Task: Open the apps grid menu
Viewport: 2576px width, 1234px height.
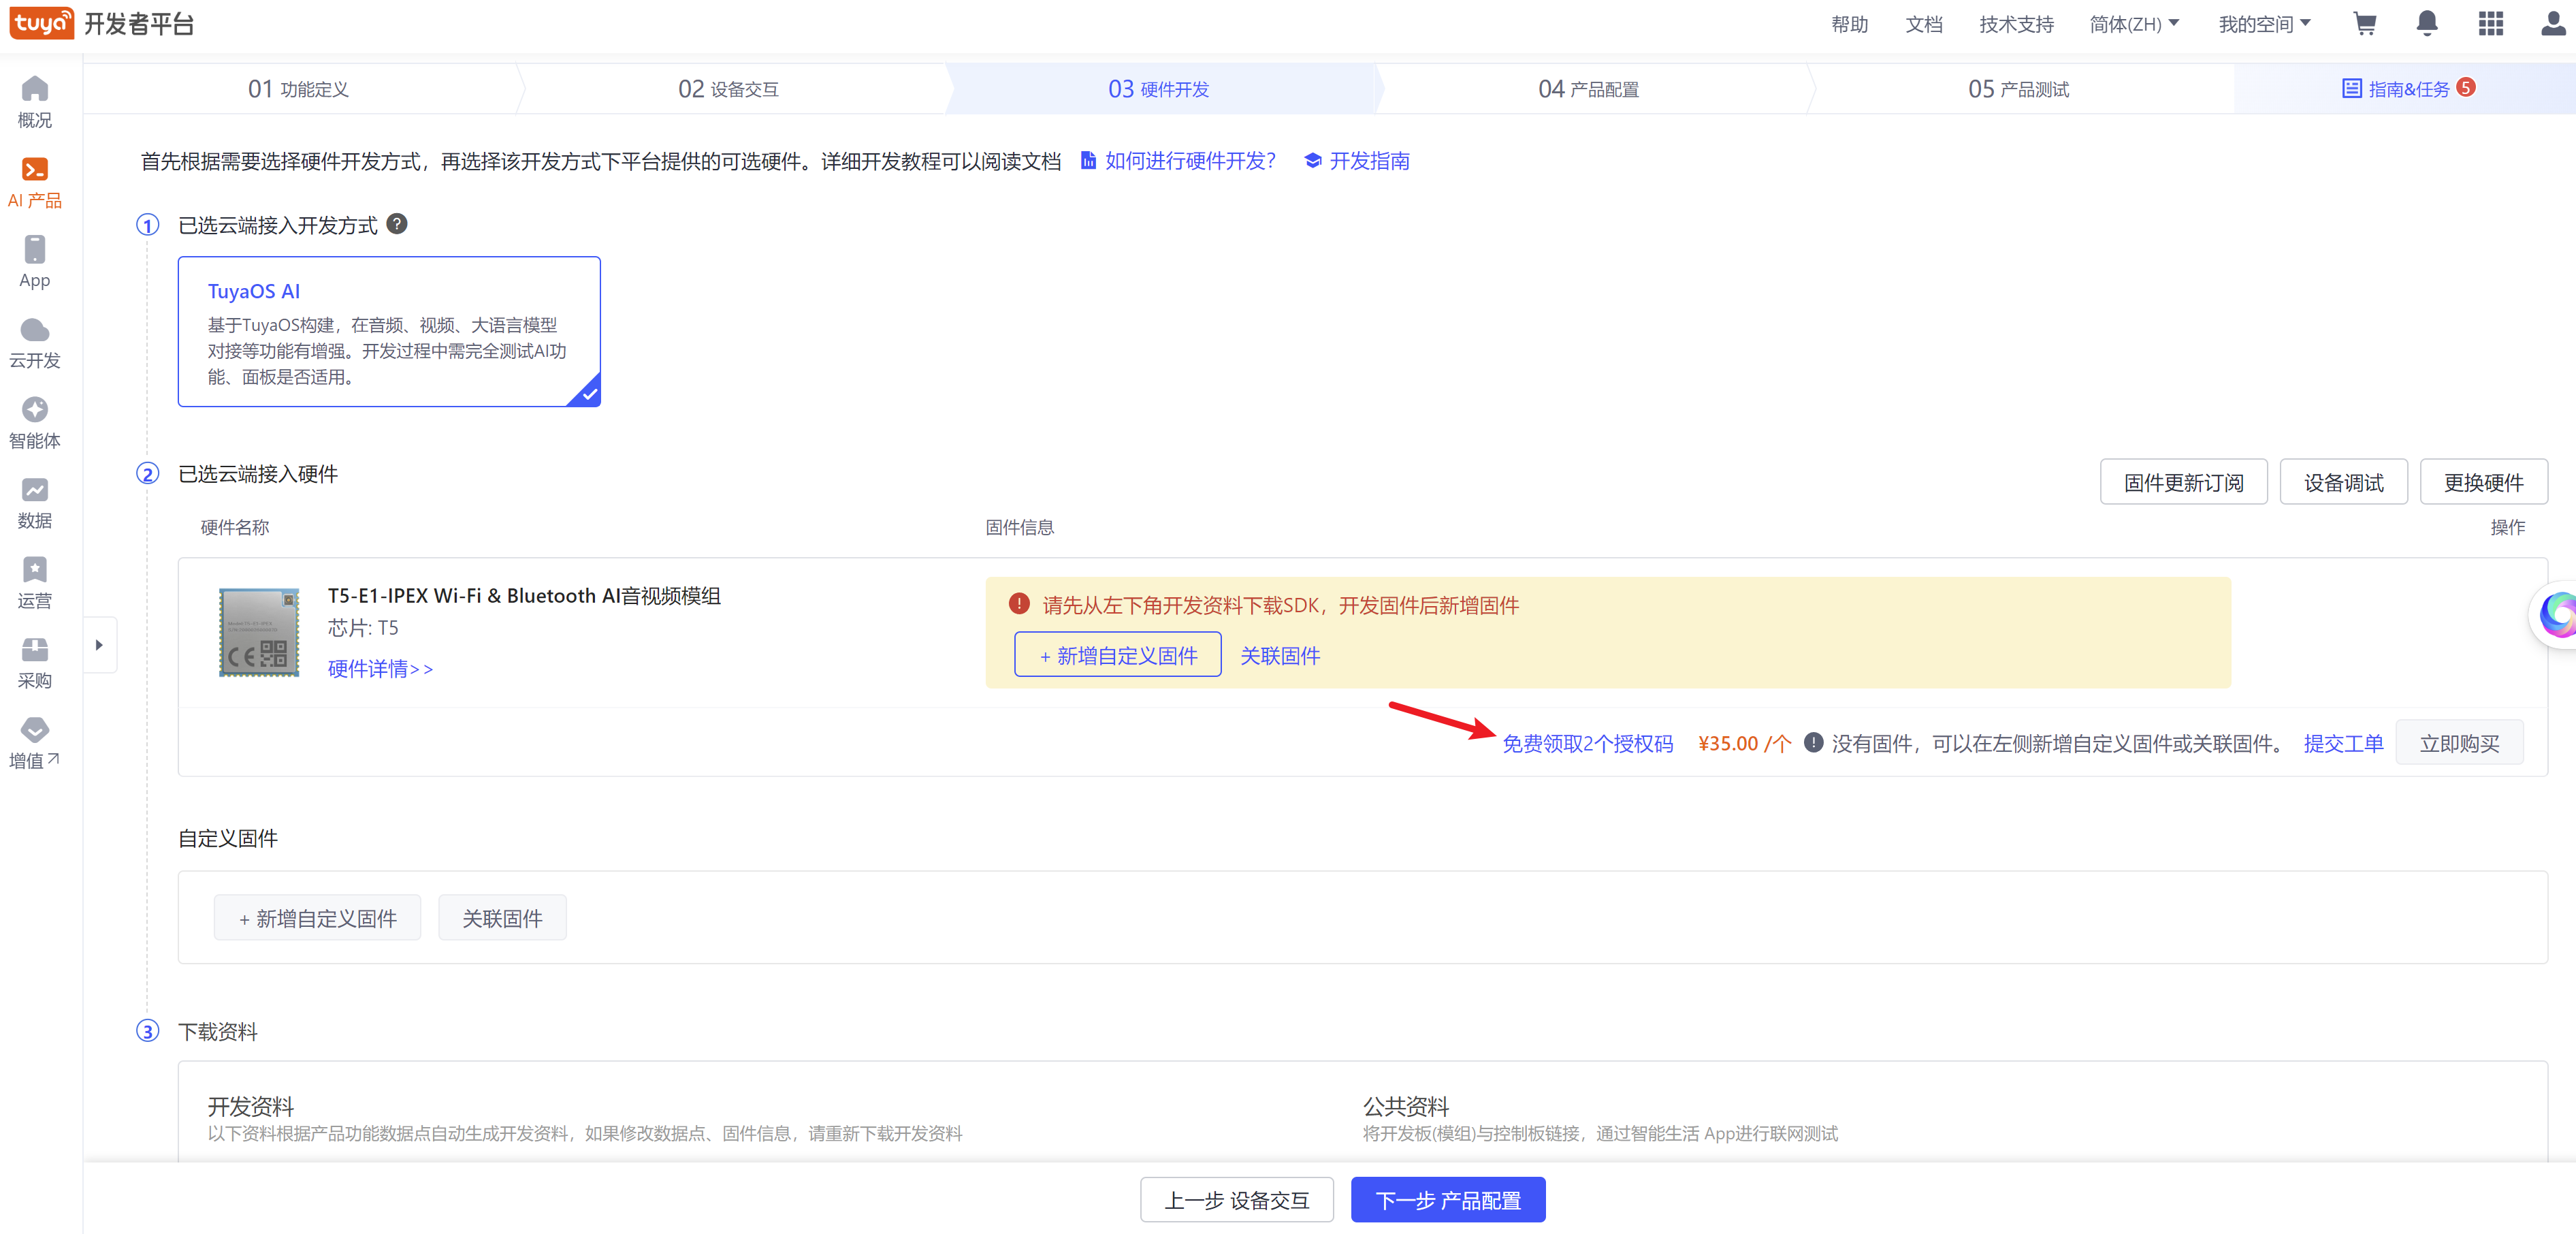Action: click(2490, 24)
